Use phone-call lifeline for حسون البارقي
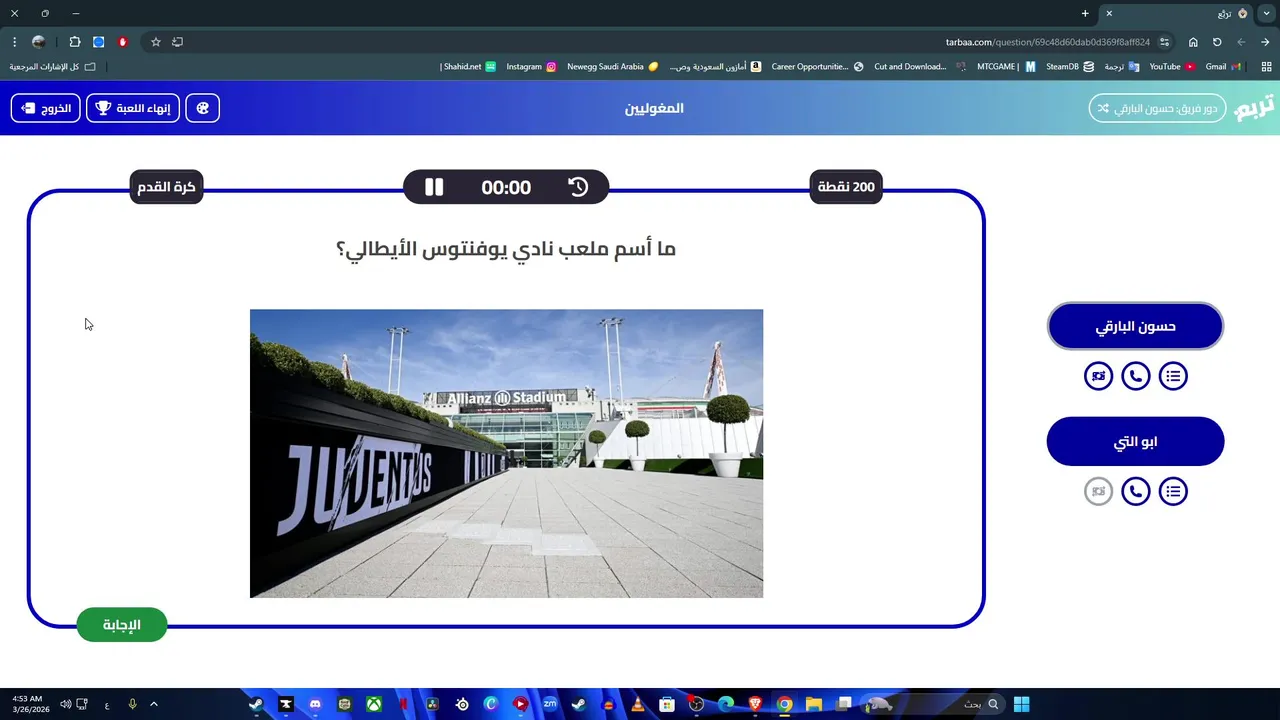This screenshot has width=1280, height=720. point(1136,376)
